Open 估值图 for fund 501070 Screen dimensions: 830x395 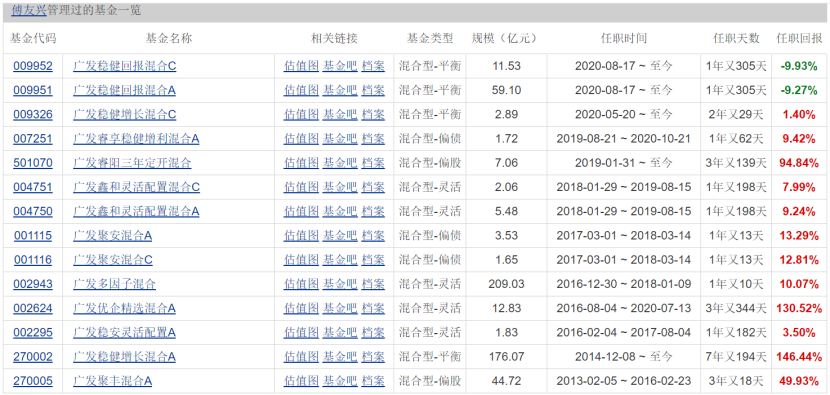pyautogui.click(x=301, y=163)
